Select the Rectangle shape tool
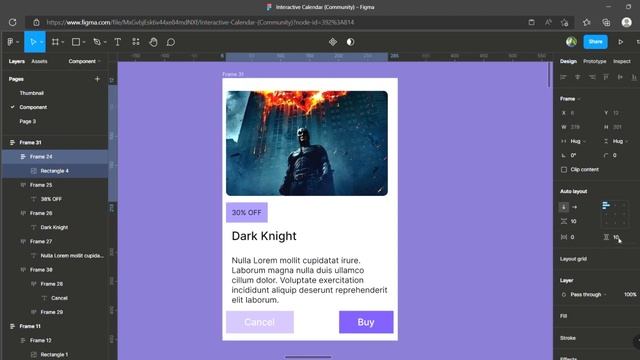 tap(76, 42)
